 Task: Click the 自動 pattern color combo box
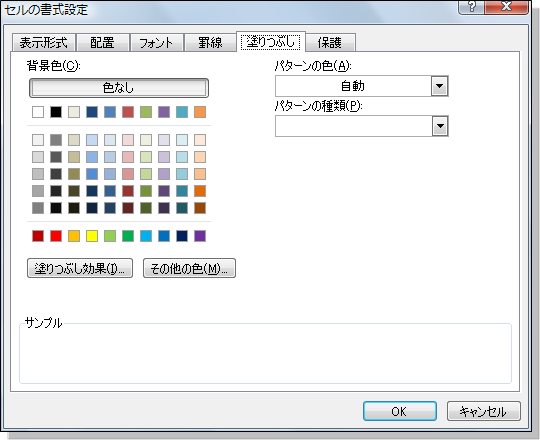tap(361, 86)
